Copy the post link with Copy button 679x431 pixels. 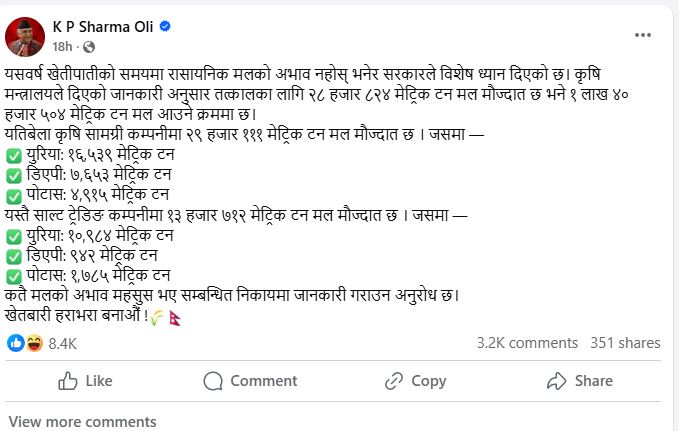(x=416, y=381)
